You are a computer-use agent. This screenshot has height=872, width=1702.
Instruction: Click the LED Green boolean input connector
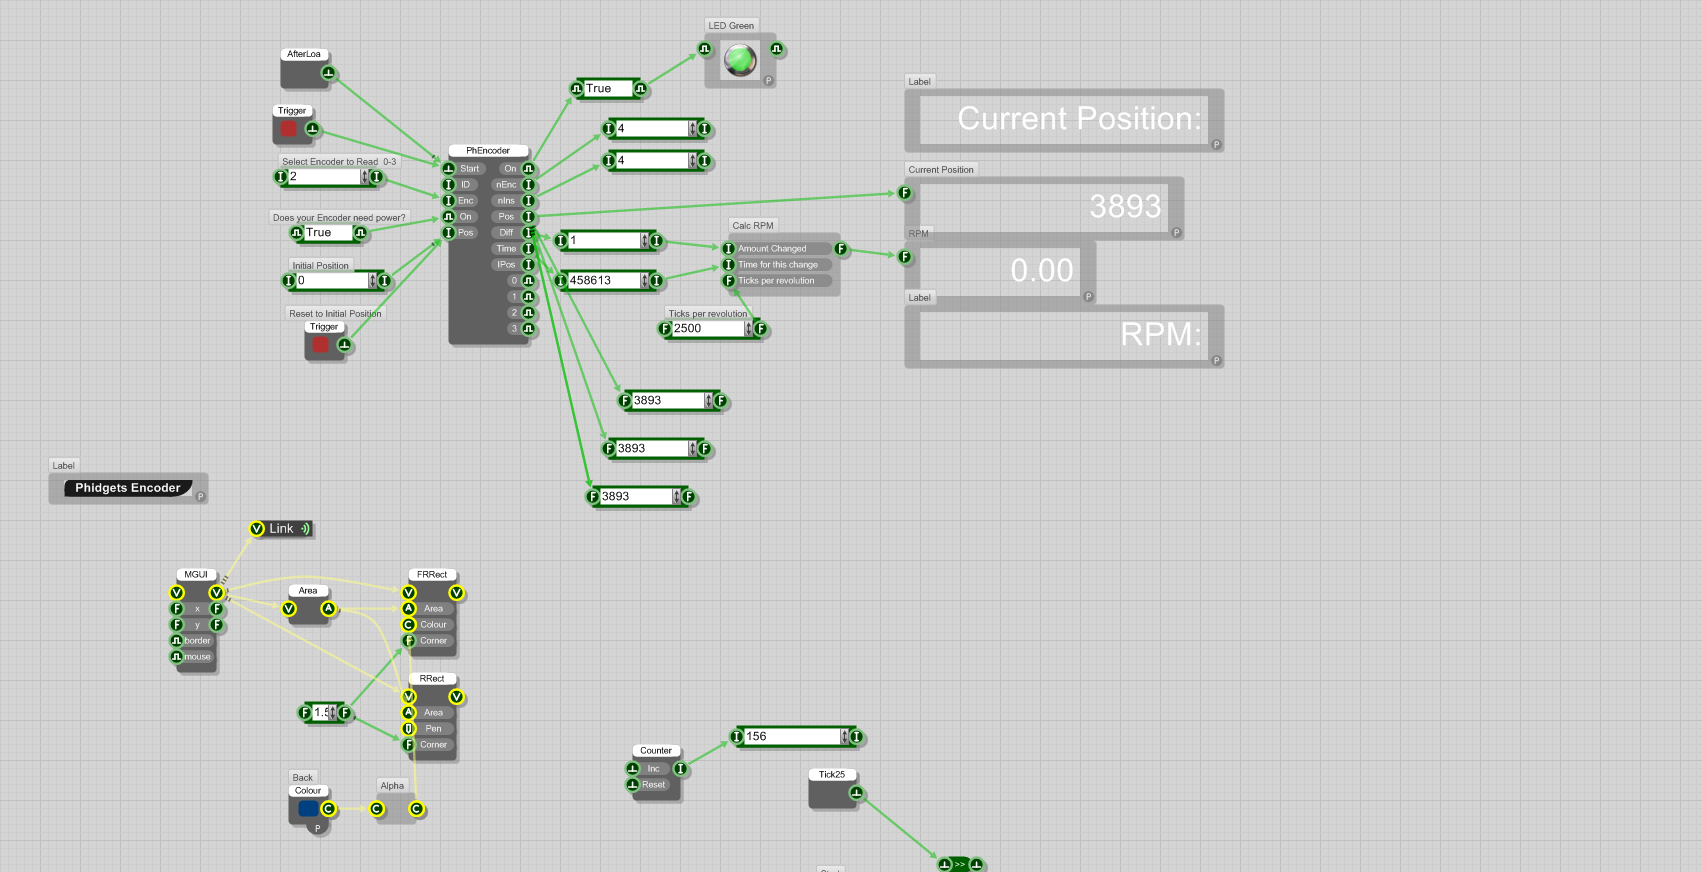705,49
